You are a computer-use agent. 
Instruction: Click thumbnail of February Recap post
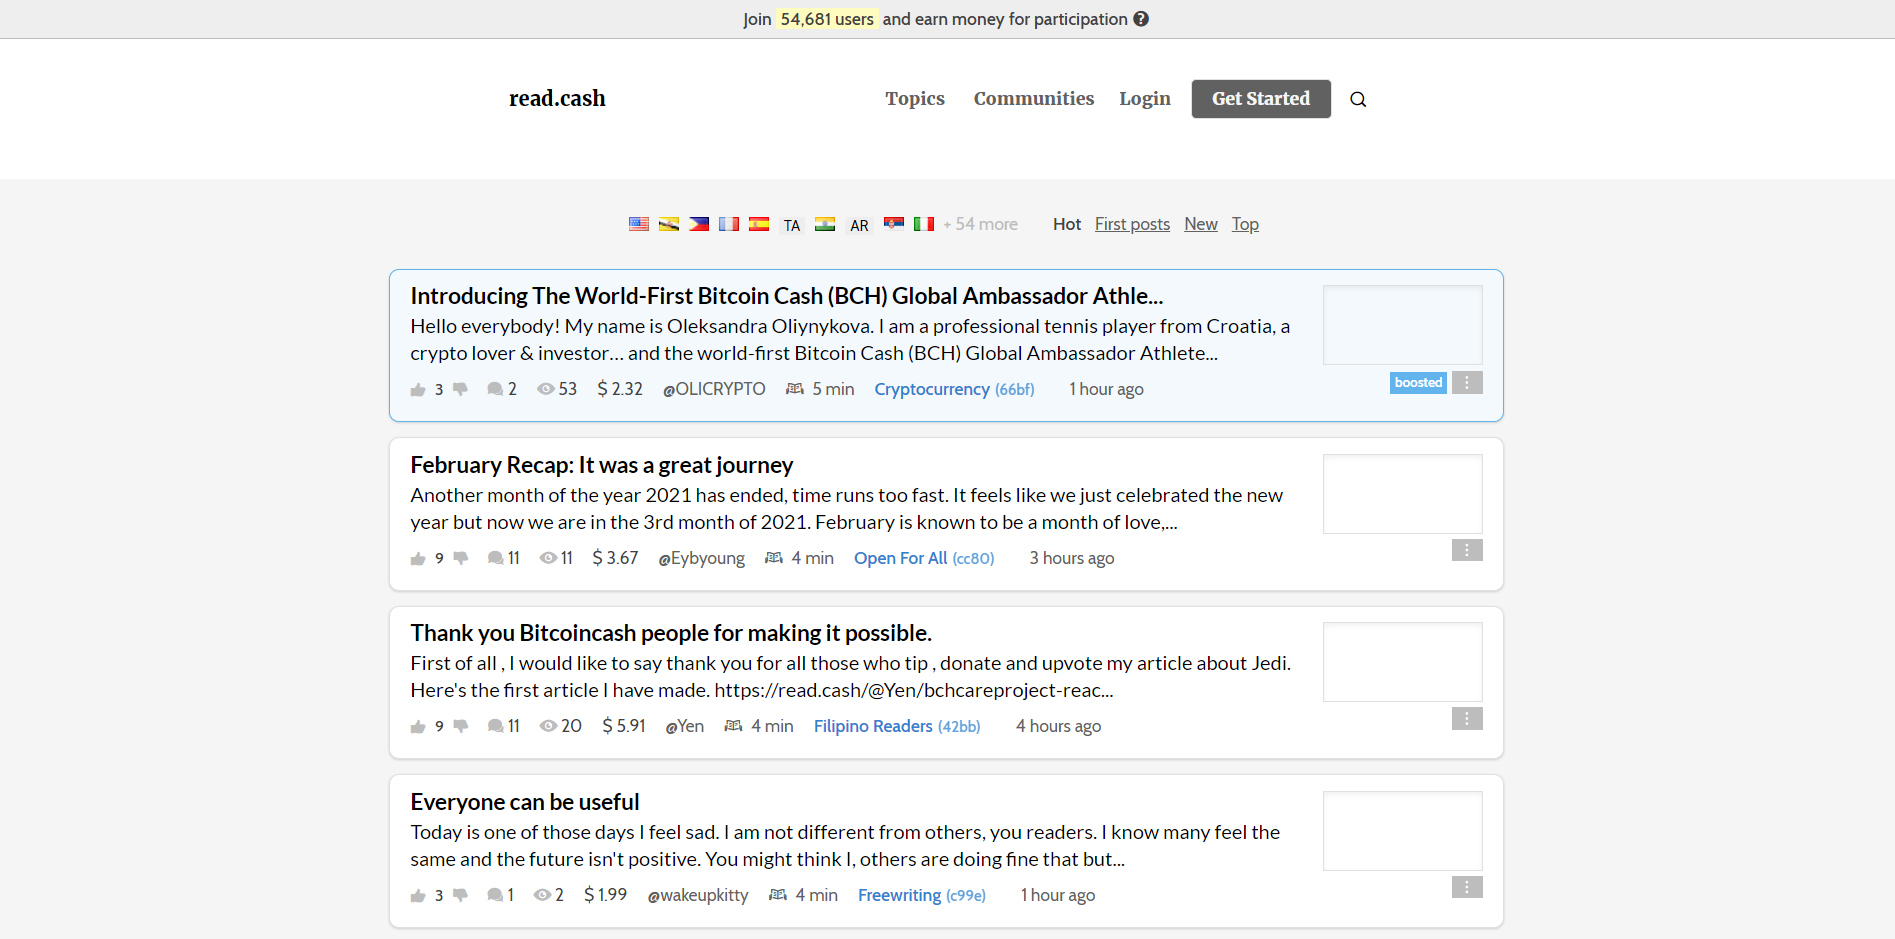click(x=1403, y=494)
